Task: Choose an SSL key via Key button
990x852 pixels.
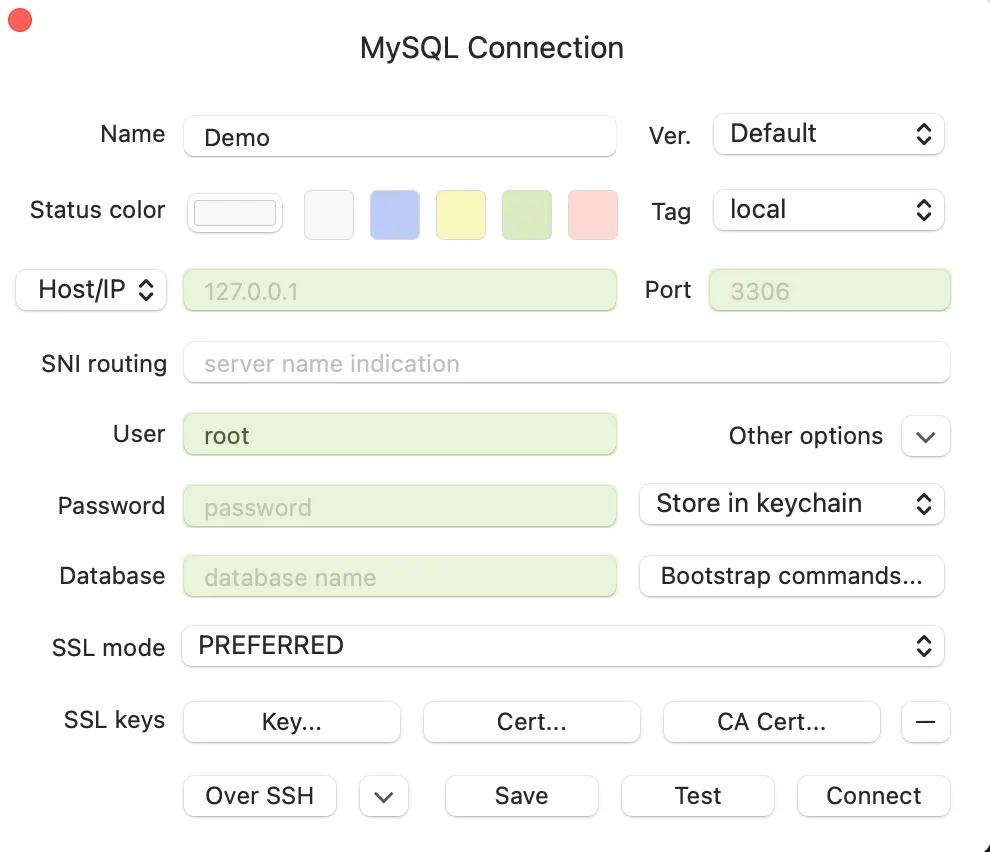Action: pyautogui.click(x=291, y=722)
